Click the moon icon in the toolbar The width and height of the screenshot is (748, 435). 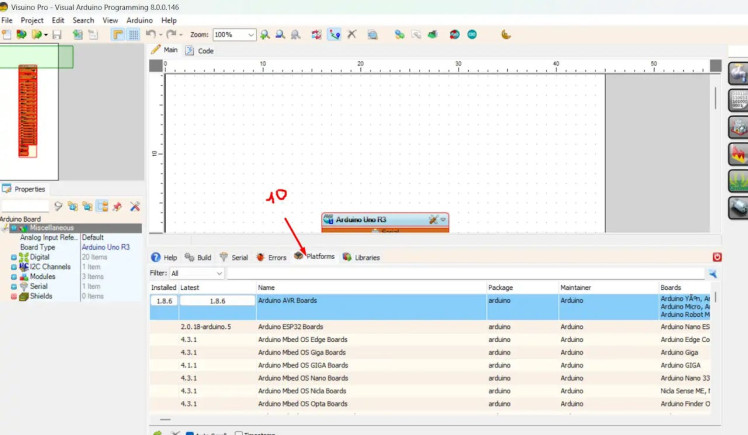click(x=506, y=35)
